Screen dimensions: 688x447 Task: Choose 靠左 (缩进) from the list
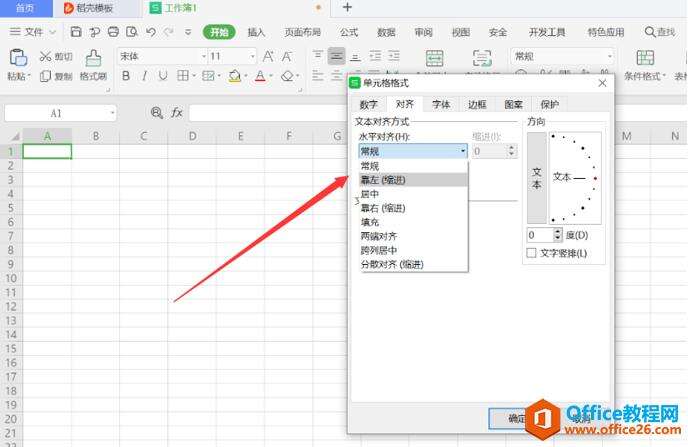pos(413,180)
